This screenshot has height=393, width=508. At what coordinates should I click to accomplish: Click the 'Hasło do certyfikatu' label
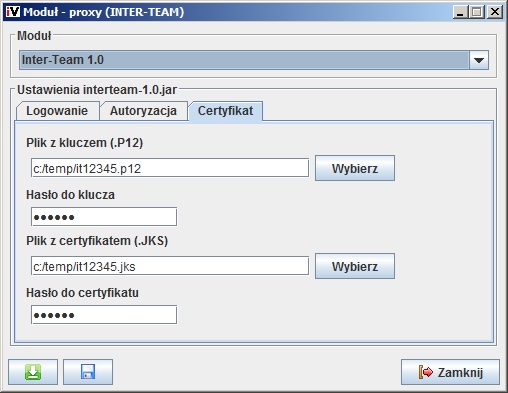click(x=82, y=293)
